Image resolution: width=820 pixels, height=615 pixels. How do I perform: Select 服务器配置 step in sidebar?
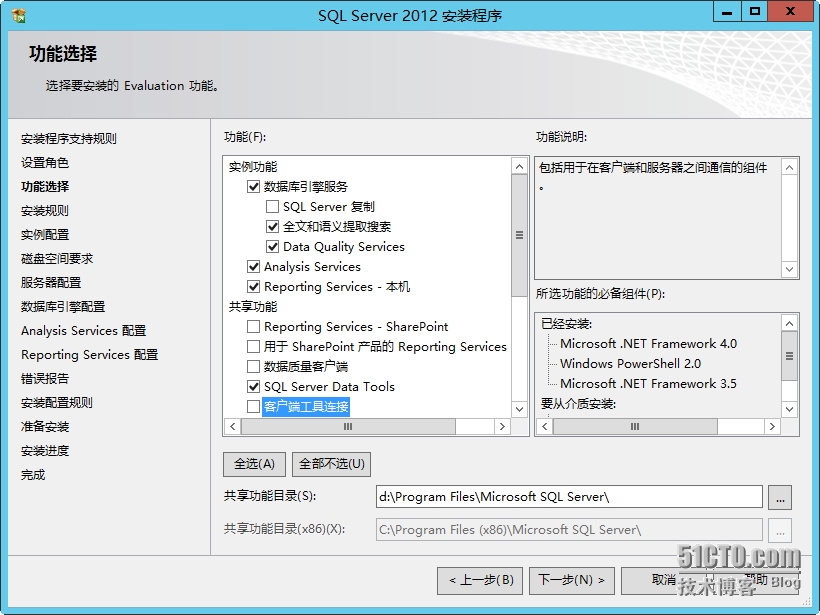point(51,282)
